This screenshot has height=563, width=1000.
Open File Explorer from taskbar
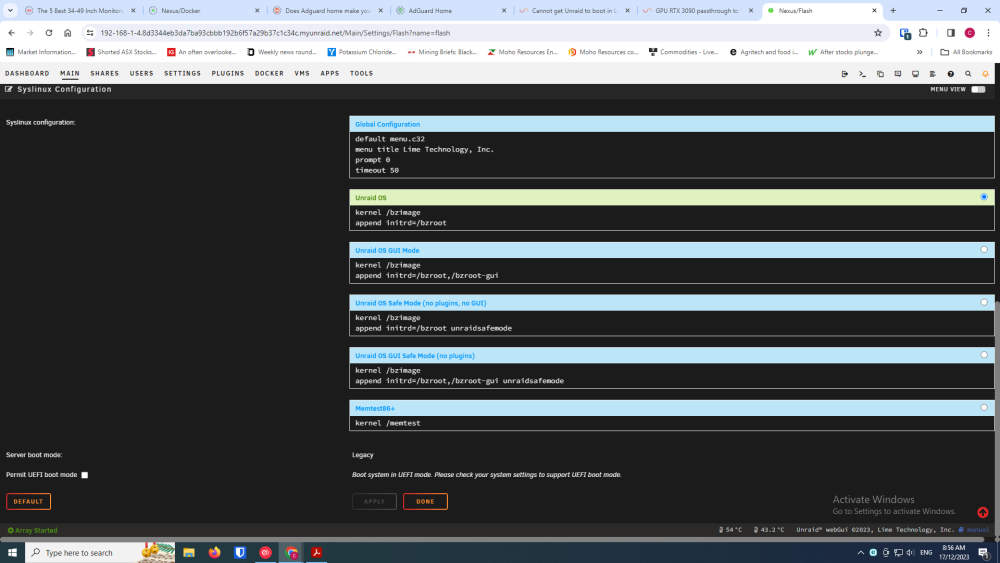[189, 552]
